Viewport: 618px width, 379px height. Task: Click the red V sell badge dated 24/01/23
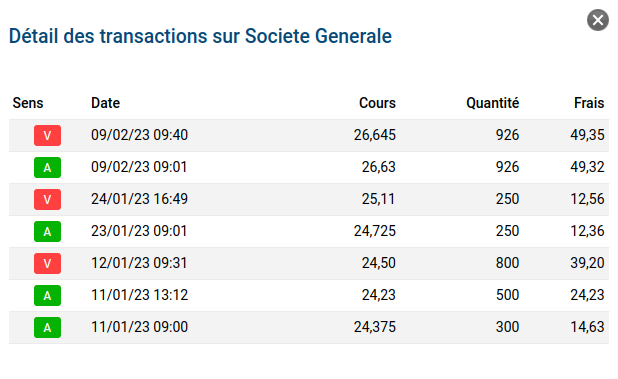point(47,199)
